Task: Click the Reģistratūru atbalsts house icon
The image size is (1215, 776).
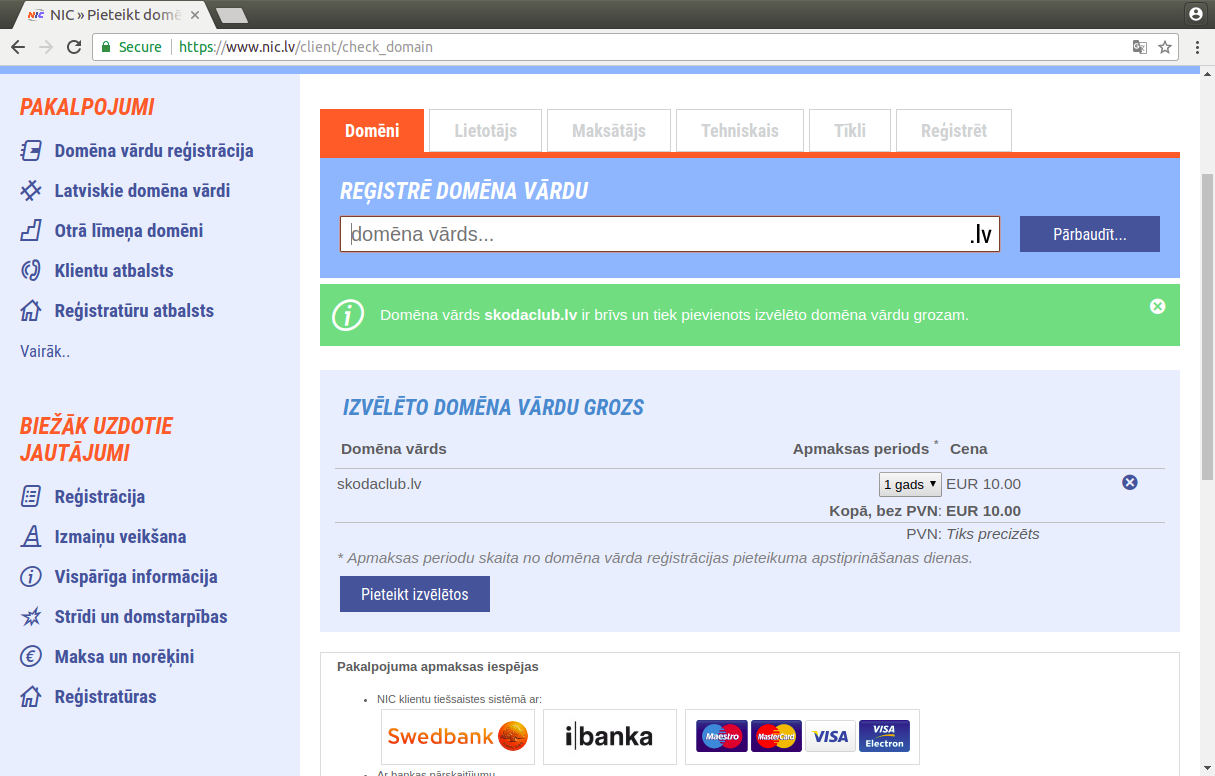Action: pos(31,311)
